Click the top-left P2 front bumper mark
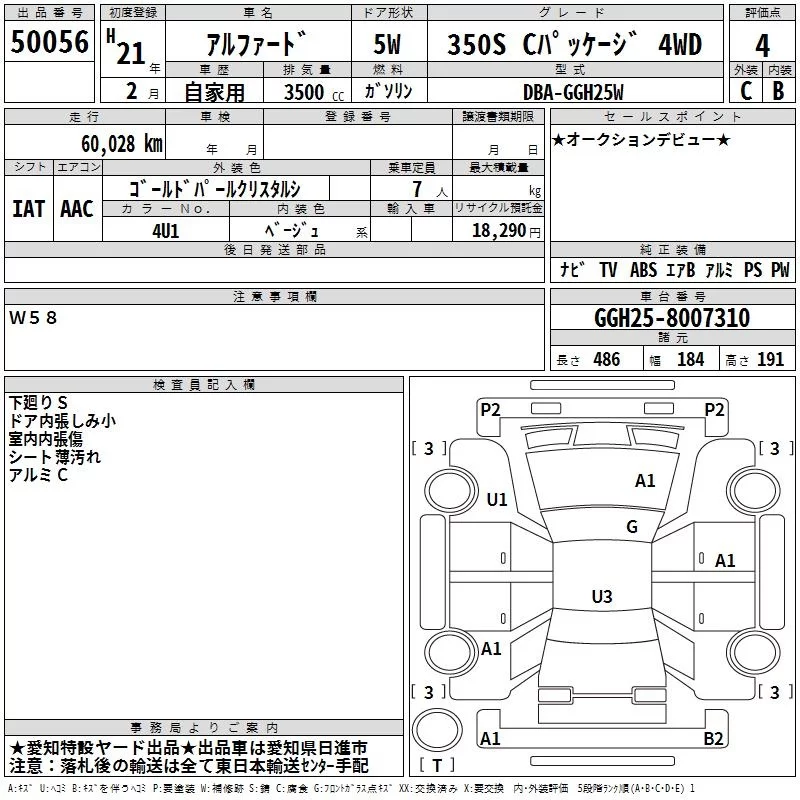Screen dimensions: 800x800 [490, 409]
